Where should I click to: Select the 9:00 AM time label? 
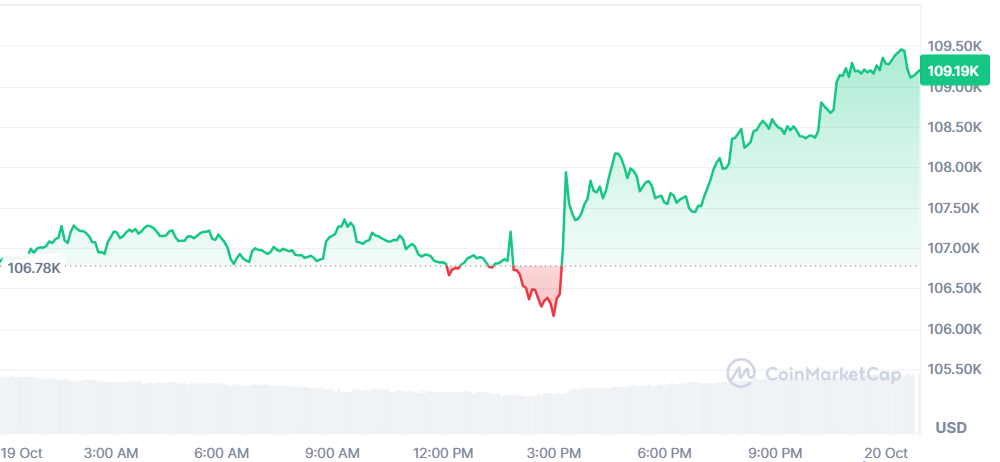(332, 453)
